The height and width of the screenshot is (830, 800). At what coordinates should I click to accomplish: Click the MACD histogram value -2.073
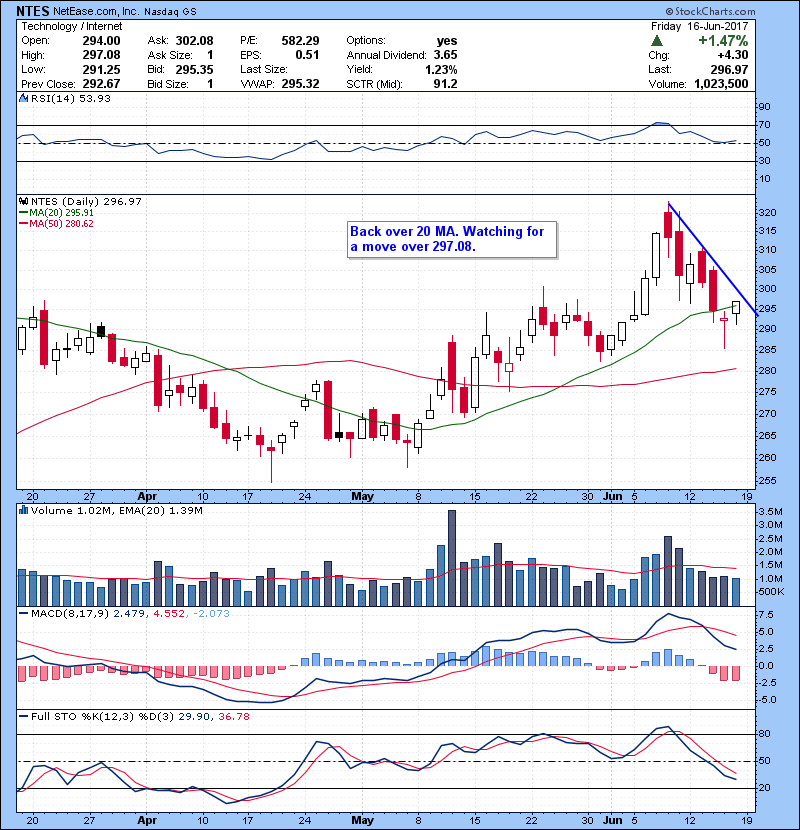click(211, 614)
